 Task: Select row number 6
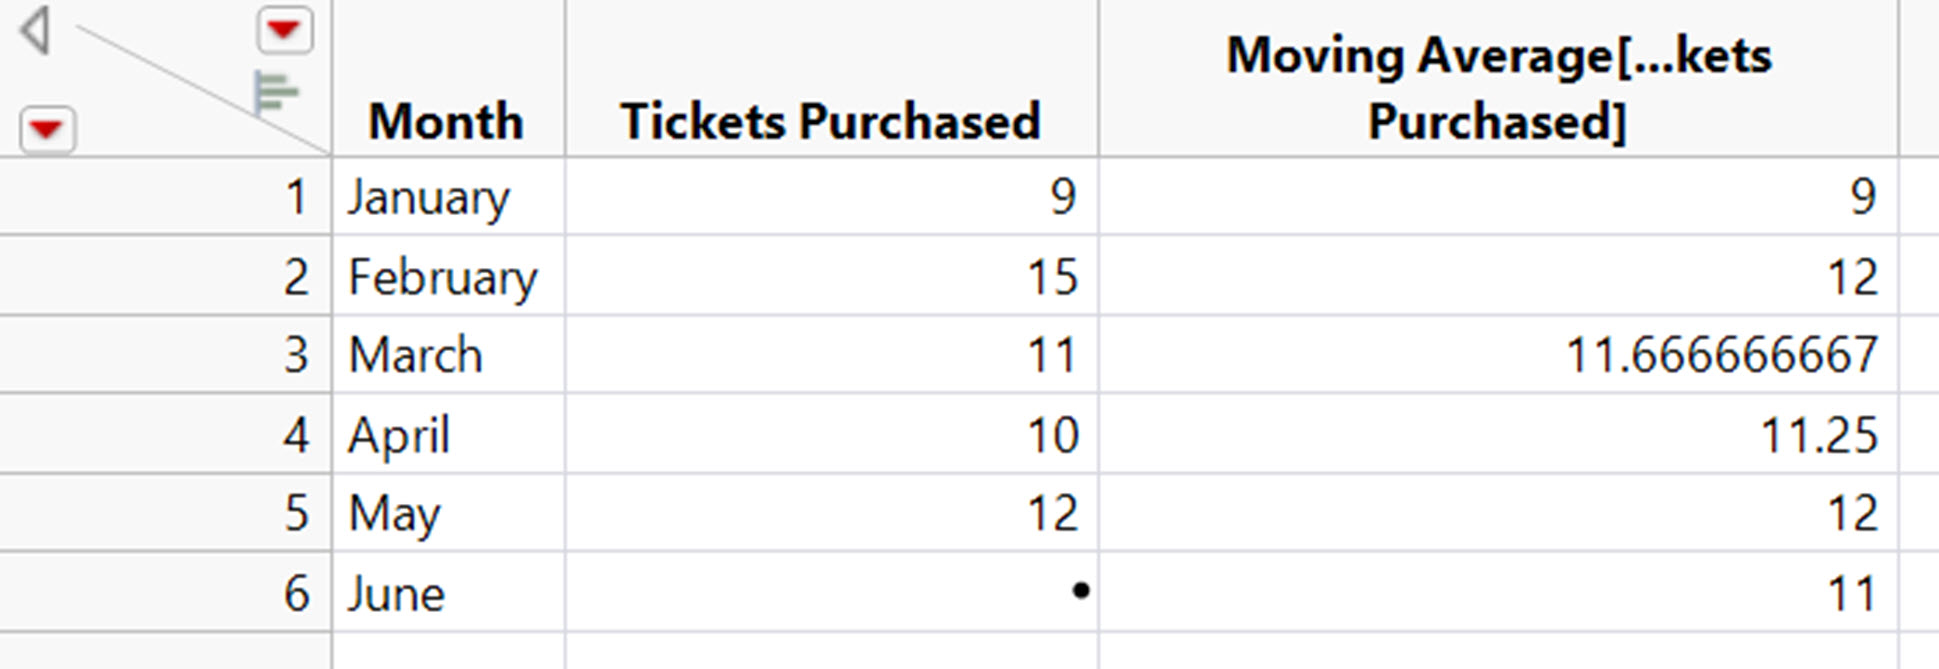click(x=165, y=593)
